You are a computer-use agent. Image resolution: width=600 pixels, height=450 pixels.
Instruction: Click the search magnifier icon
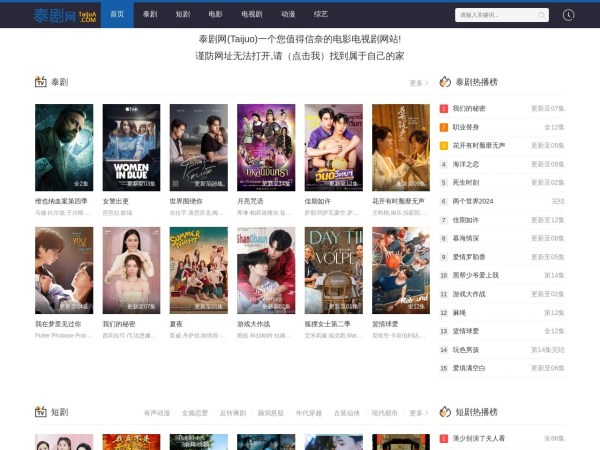point(541,15)
